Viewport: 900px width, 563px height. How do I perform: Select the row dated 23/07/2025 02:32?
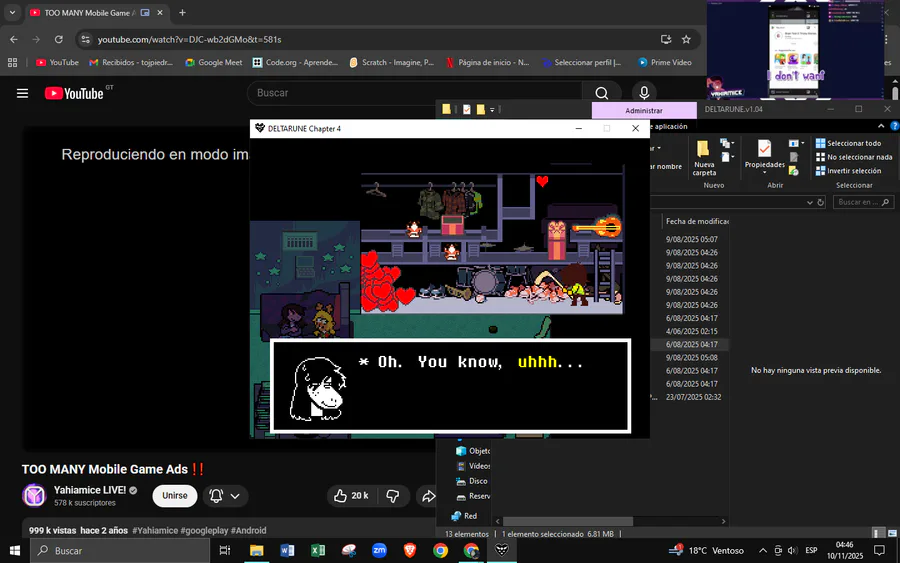[691, 397]
